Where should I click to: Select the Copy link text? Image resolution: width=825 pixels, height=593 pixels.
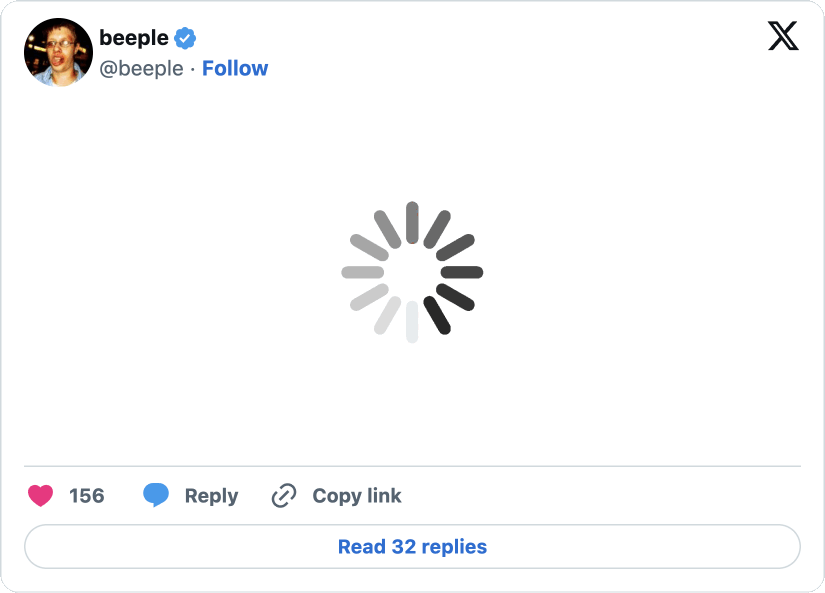coord(357,496)
